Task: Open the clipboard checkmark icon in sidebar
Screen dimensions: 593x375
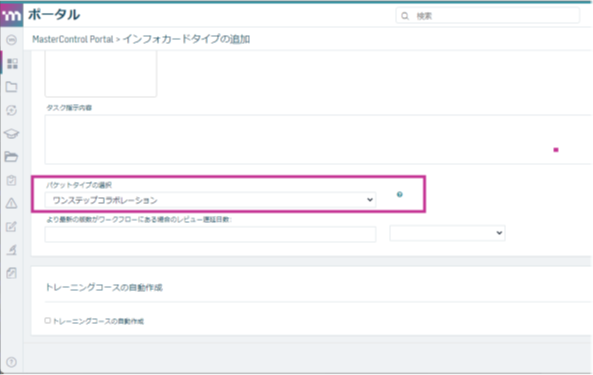Action: [x=11, y=180]
